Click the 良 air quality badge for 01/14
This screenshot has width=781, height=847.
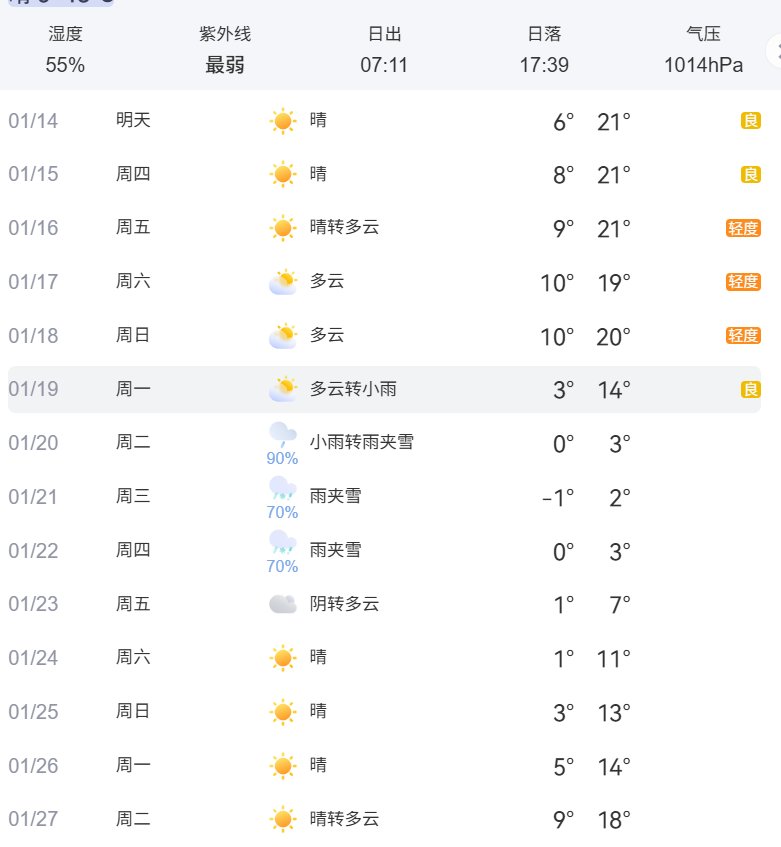(750, 121)
